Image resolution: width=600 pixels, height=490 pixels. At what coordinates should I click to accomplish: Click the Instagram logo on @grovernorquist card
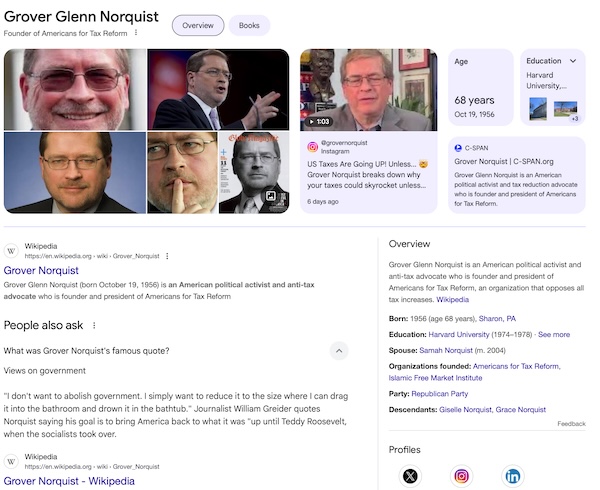click(313, 147)
